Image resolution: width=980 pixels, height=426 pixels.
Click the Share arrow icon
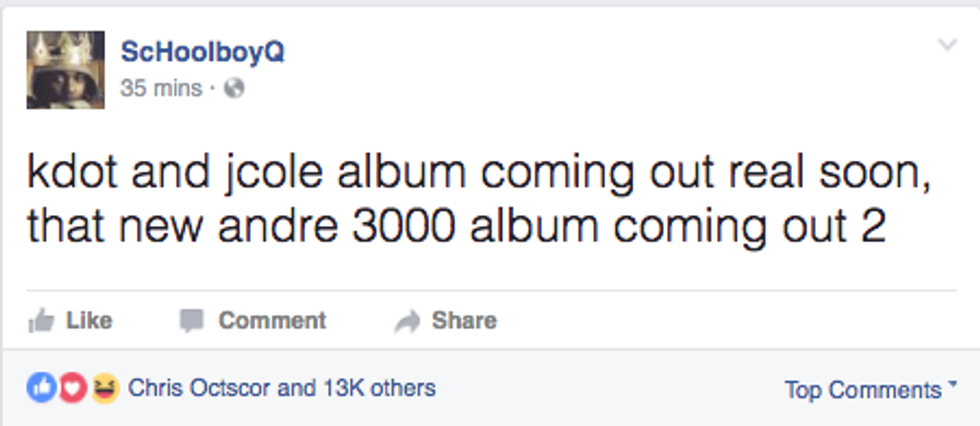click(406, 321)
